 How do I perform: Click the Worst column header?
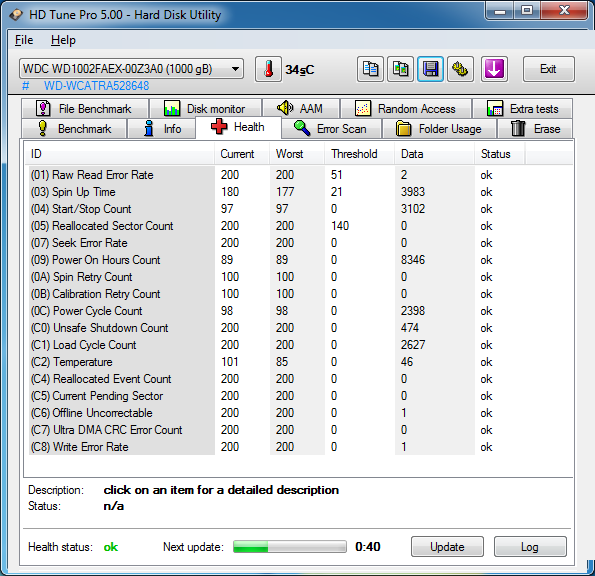tap(297, 154)
